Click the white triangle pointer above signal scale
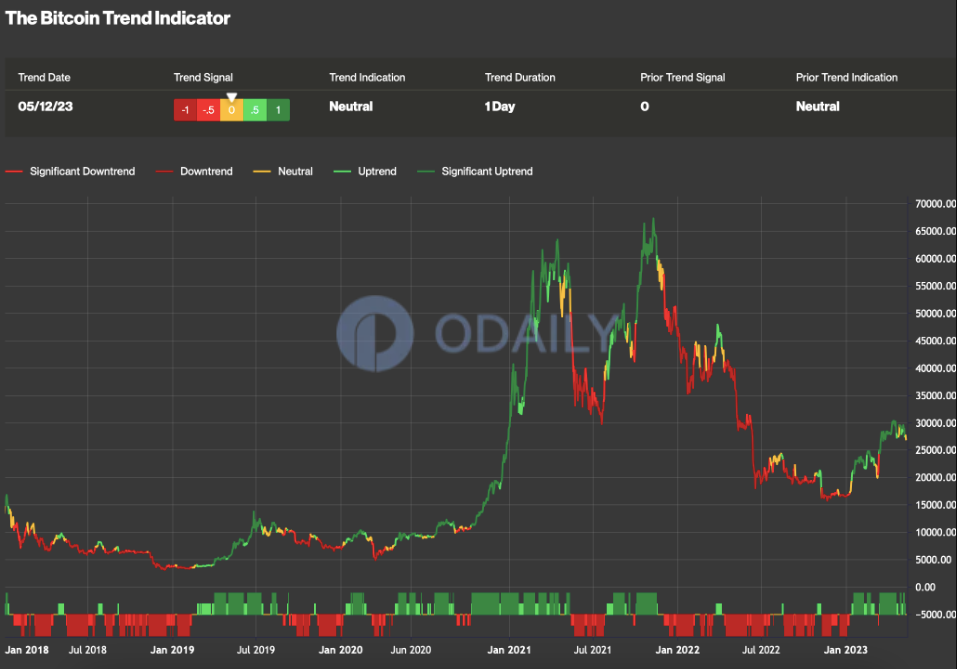This screenshot has height=669, width=957. 231,97
